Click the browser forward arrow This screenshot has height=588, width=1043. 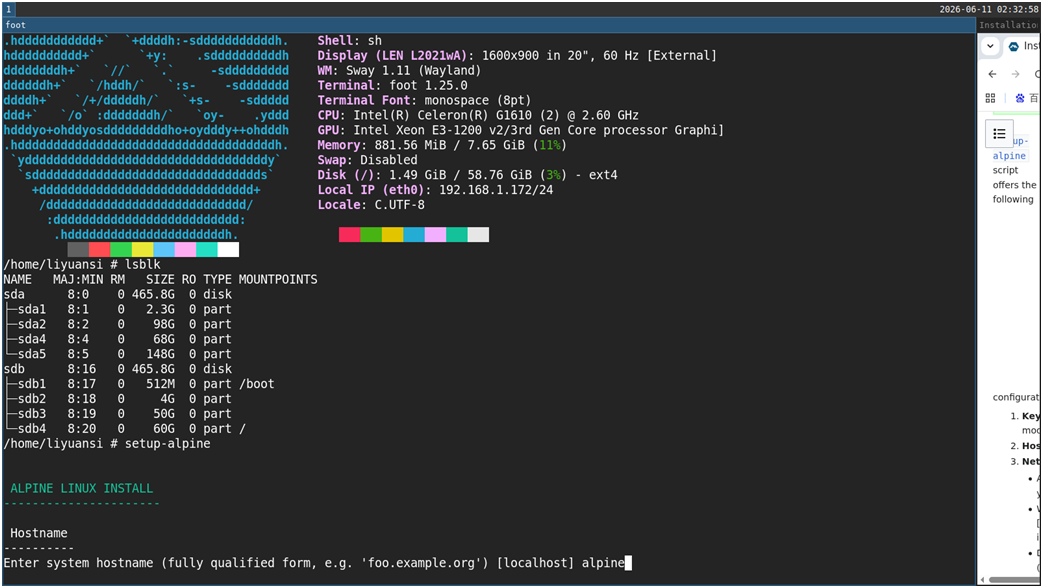pyautogui.click(x=1015, y=74)
